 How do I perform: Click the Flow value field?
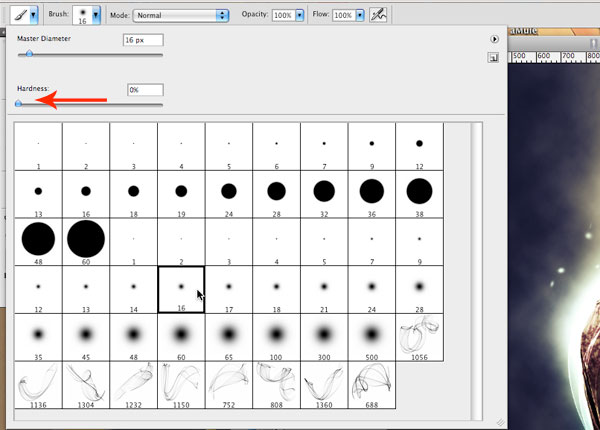pos(343,15)
